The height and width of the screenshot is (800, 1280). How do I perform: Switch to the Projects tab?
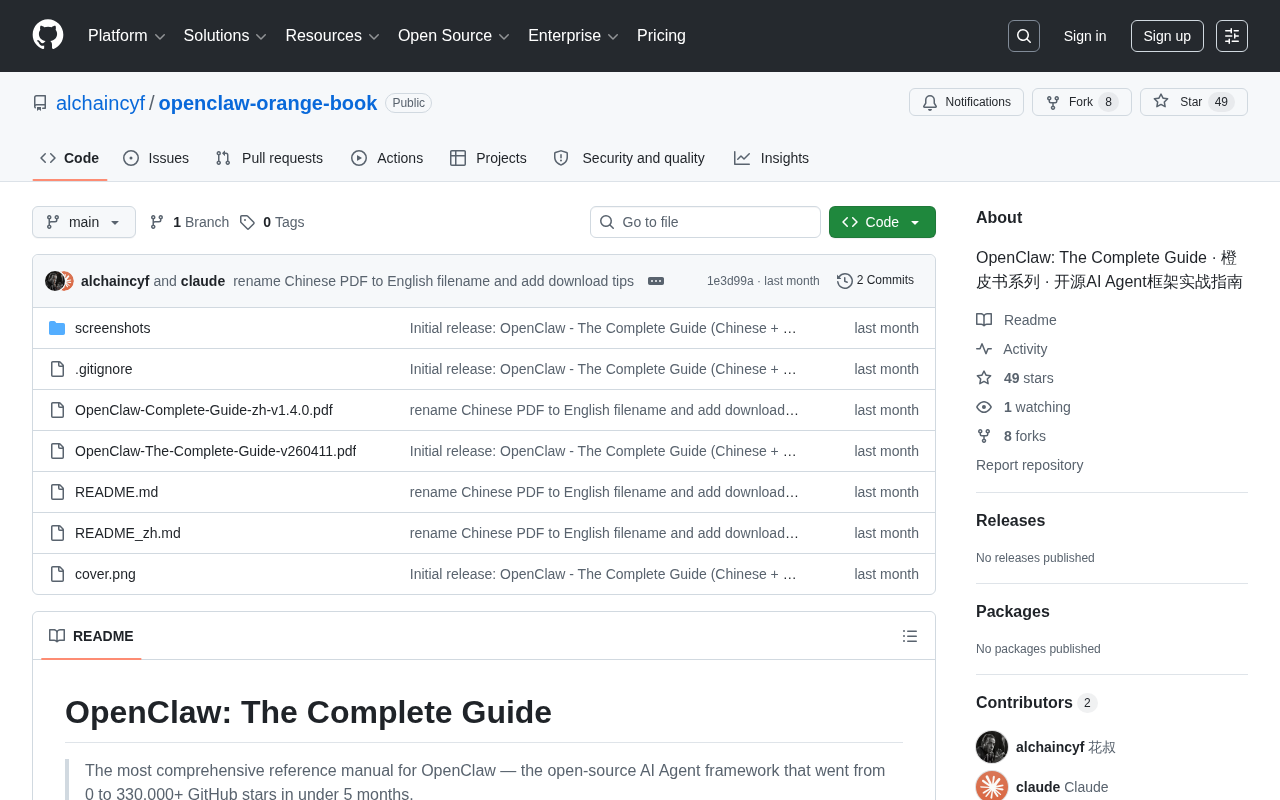click(488, 158)
